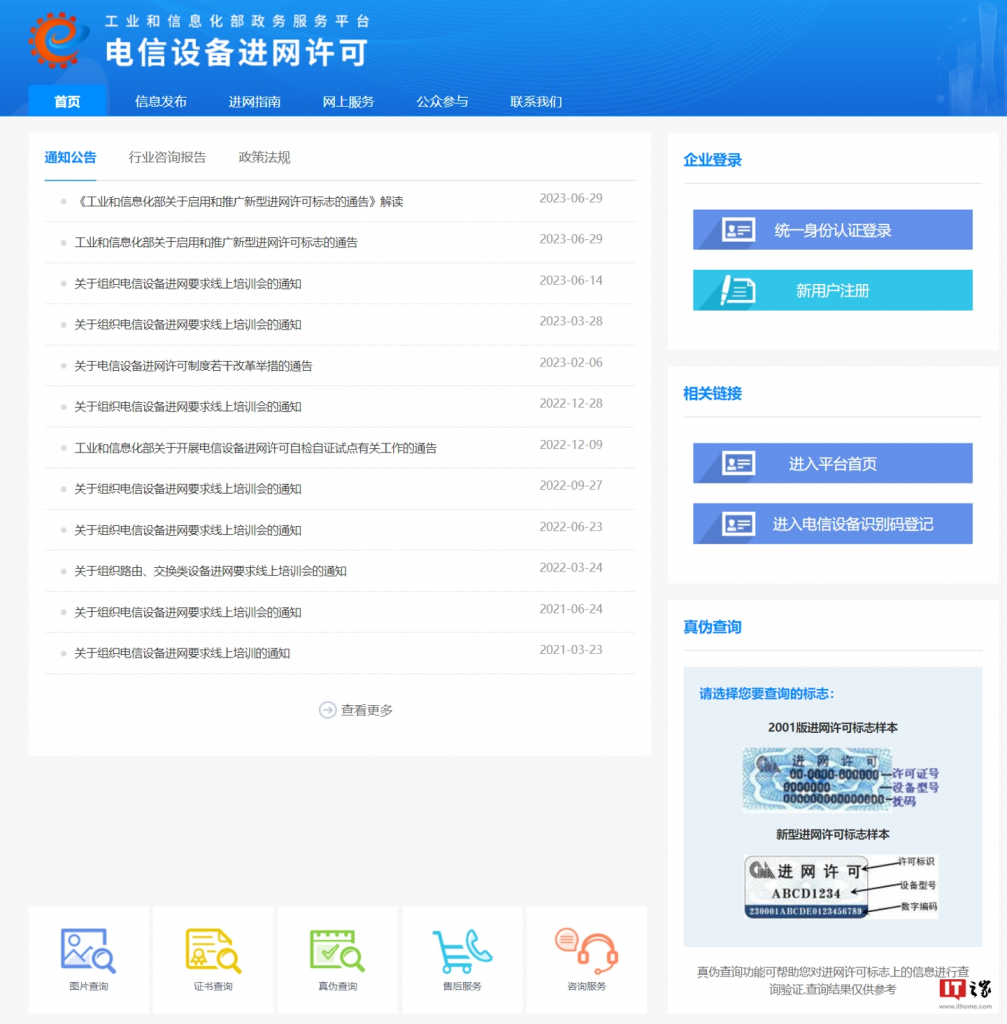
Task: Select 网上服务 in the top navigation
Action: (x=348, y=100)
